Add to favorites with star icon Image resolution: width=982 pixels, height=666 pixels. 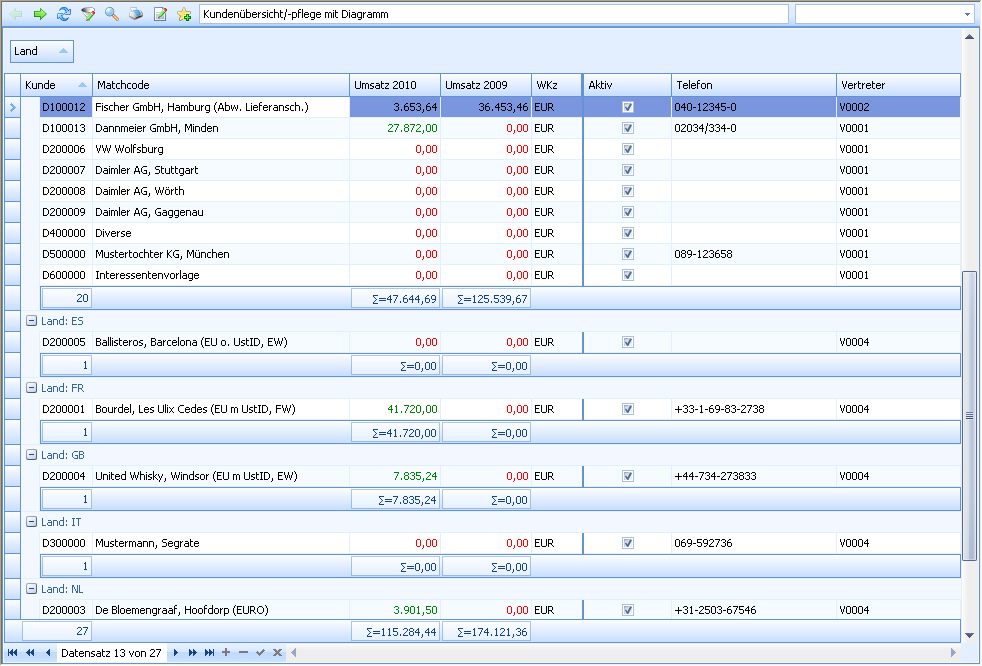pos(184,14)
